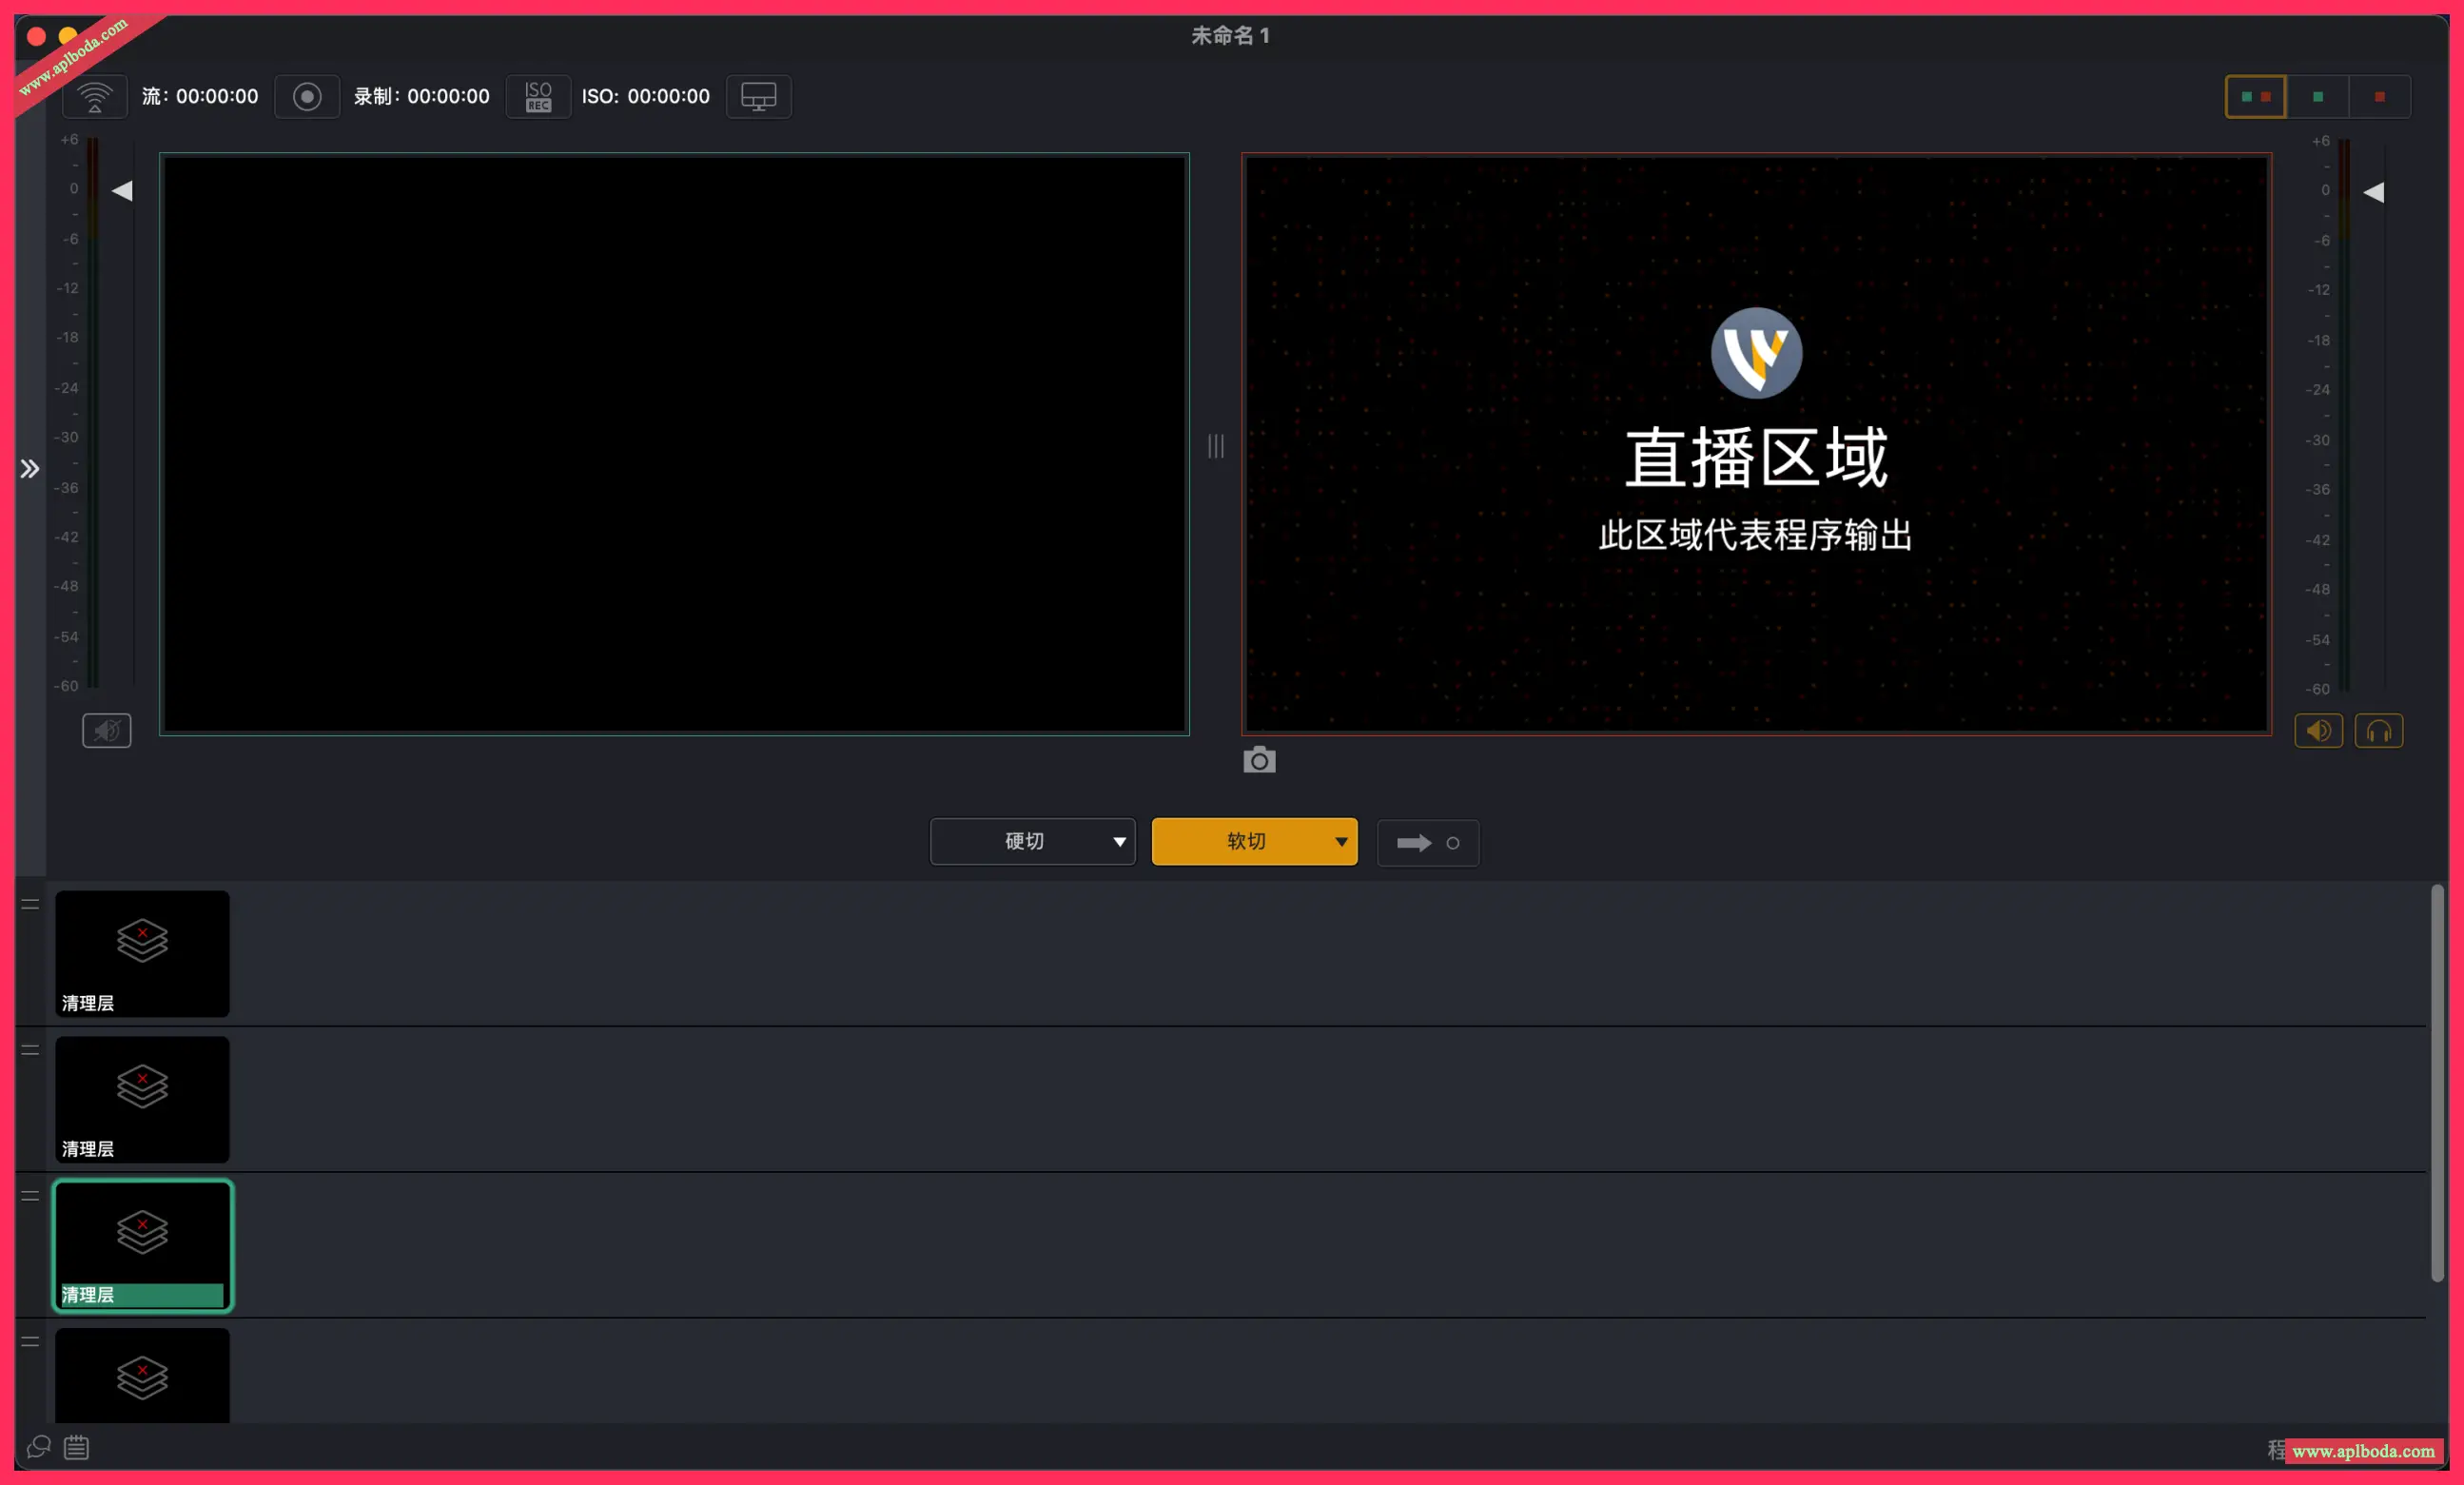Click the divider handle between preview and live
2464x1485 pixels.
1215,446
